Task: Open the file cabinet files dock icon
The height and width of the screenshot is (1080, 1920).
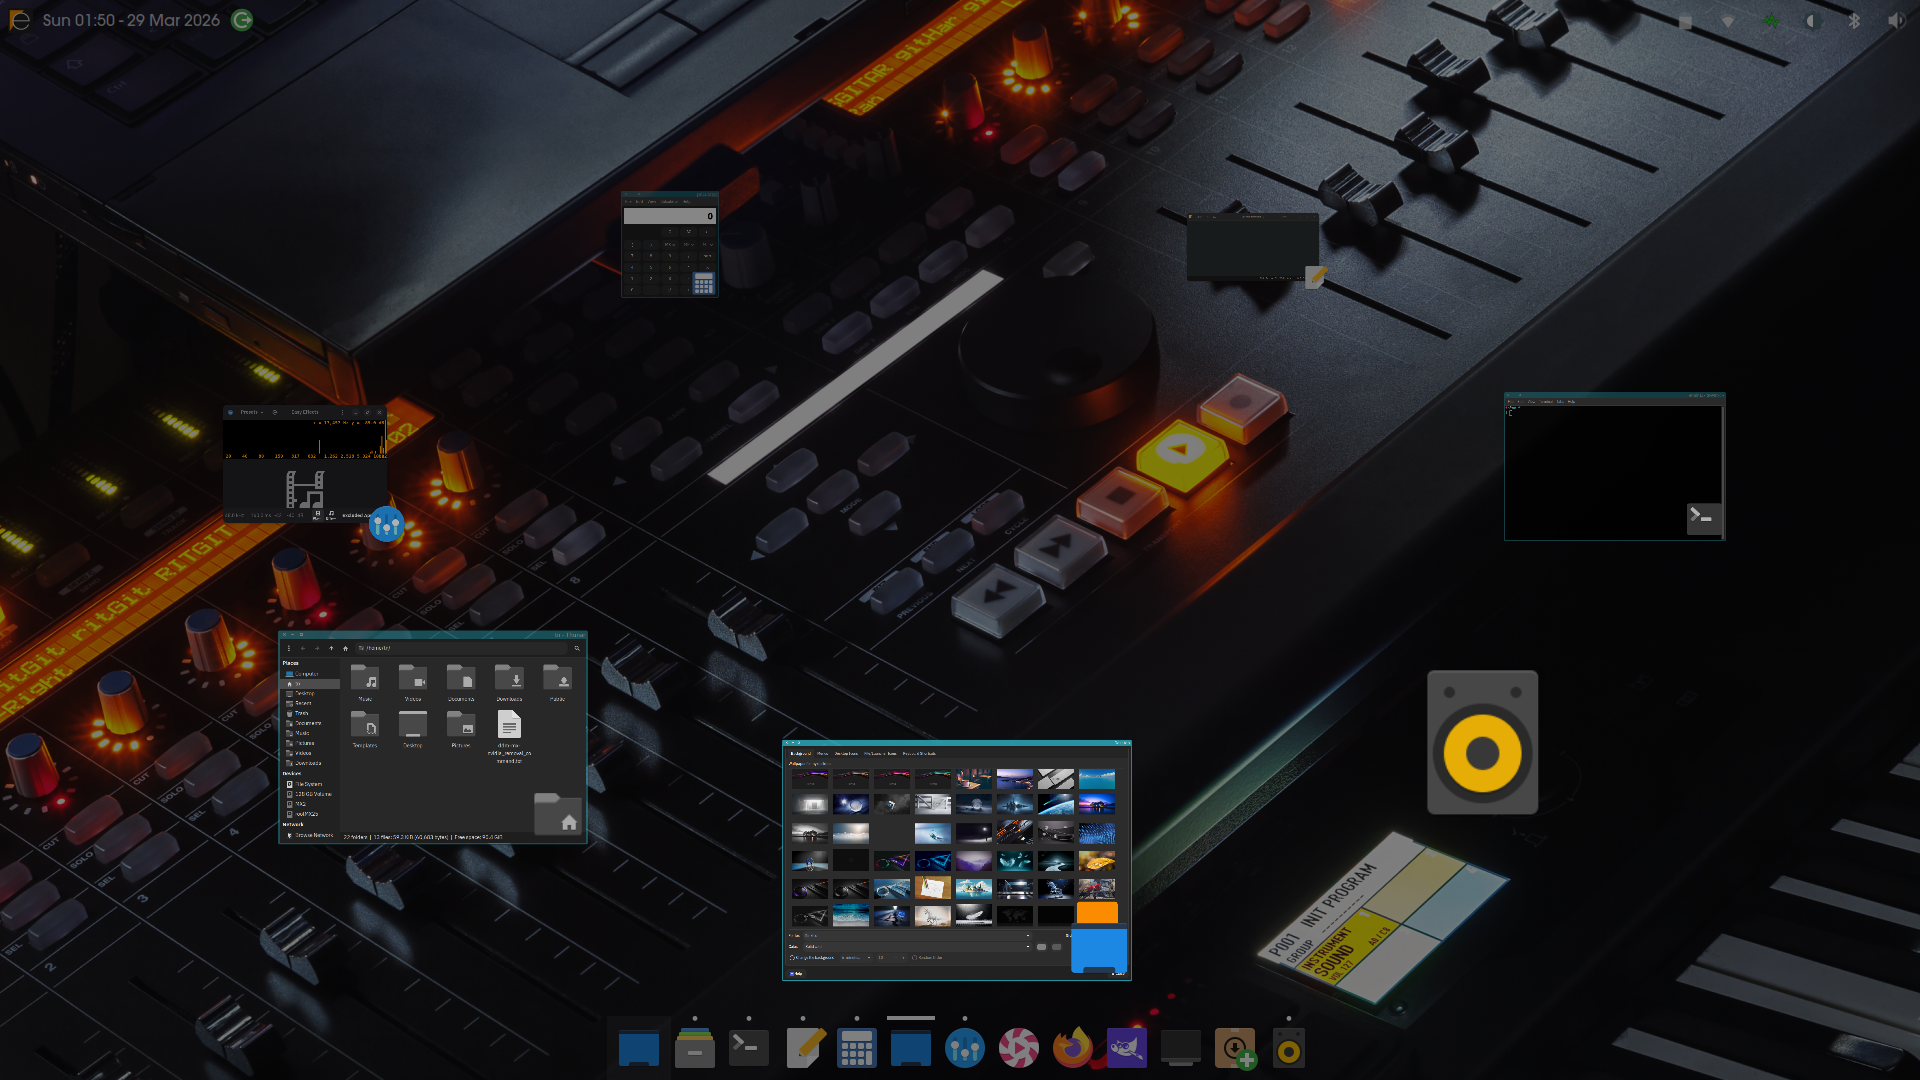Action: [x=694, y=1049]
